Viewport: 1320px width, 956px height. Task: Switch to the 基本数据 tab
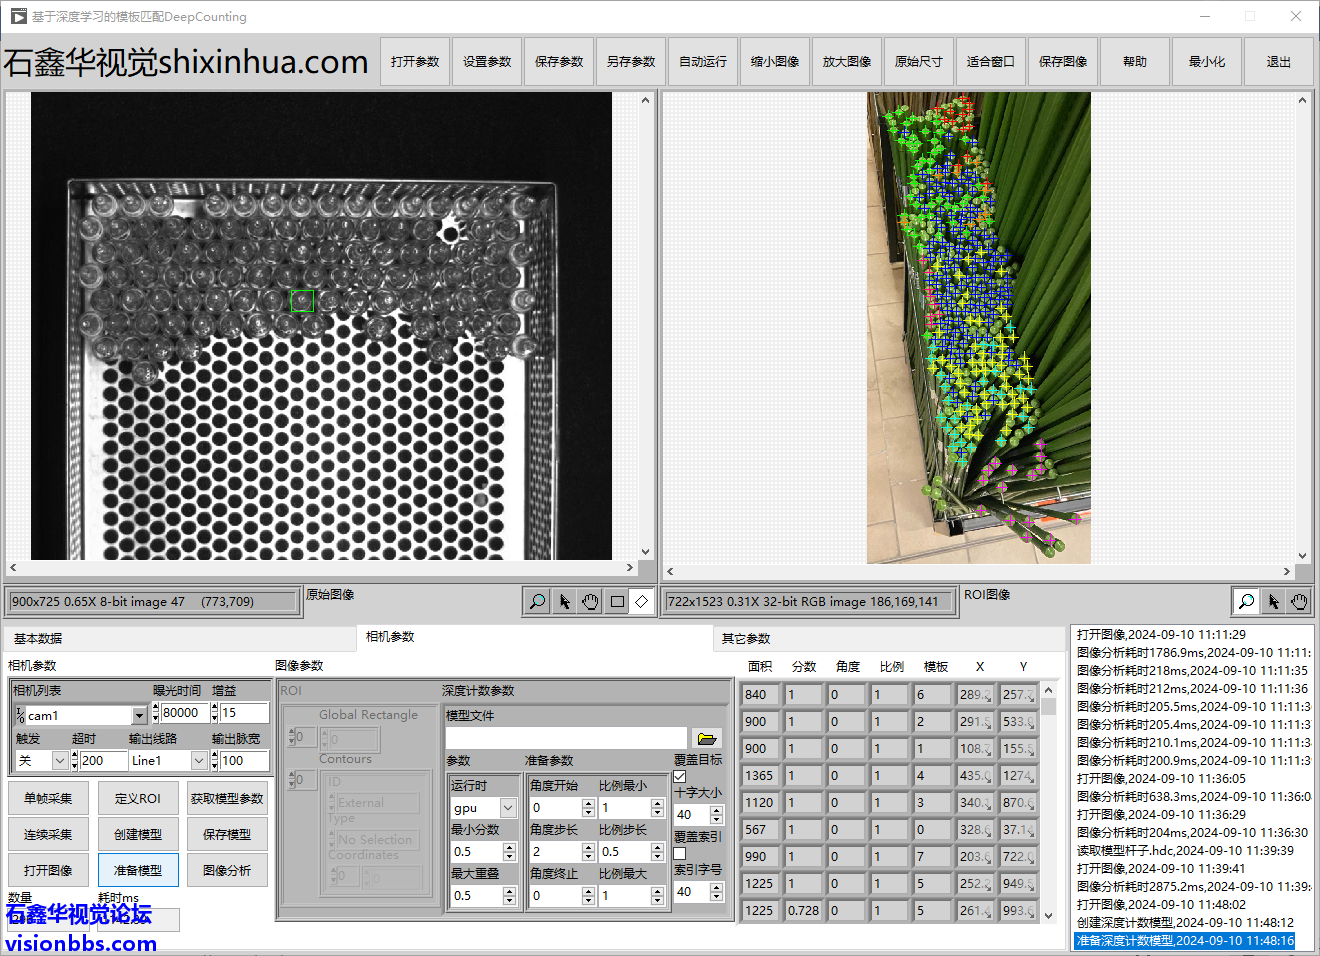click(38, 638)
